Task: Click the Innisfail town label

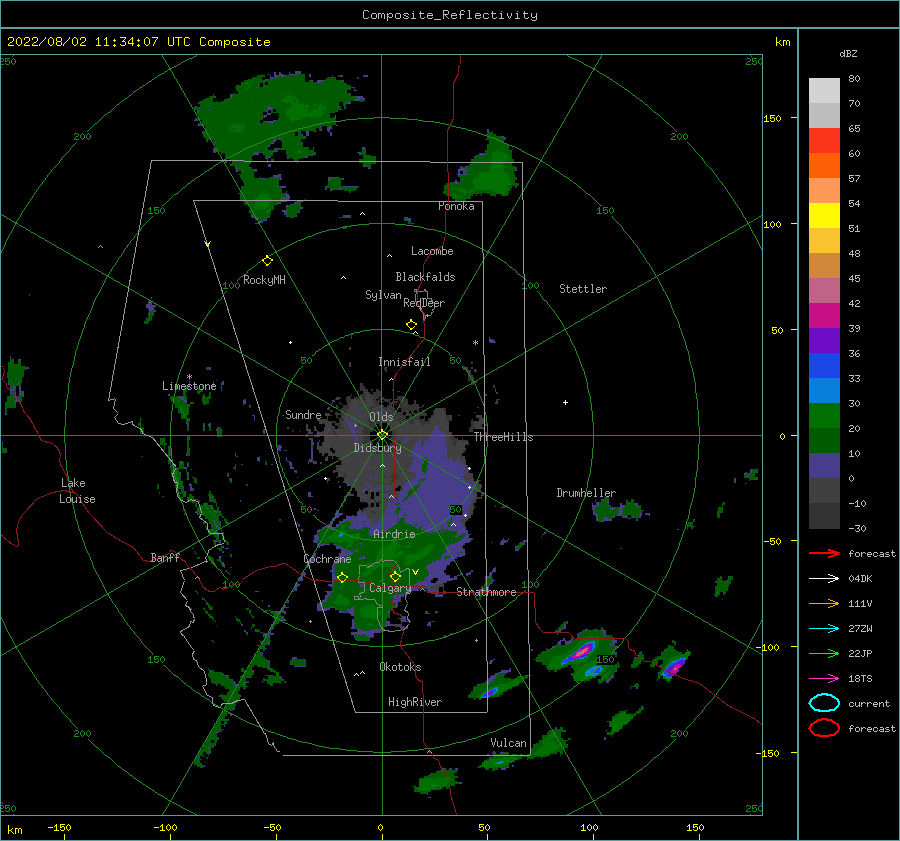Action: coord(404,362)
